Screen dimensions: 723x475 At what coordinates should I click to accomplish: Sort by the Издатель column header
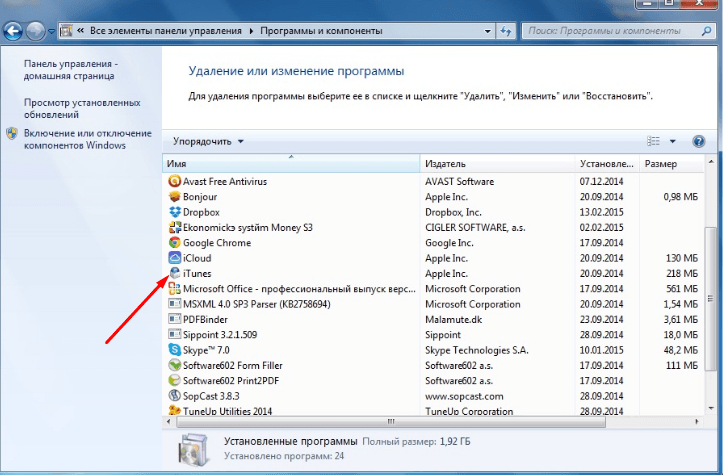point(497,163)
